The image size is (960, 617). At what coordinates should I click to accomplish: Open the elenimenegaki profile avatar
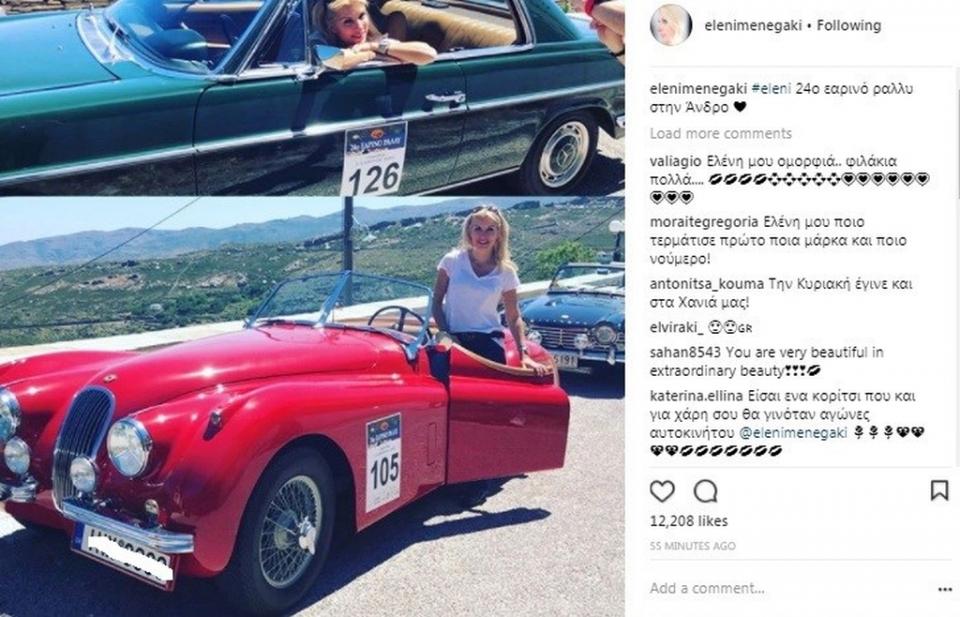pos(671,25)
